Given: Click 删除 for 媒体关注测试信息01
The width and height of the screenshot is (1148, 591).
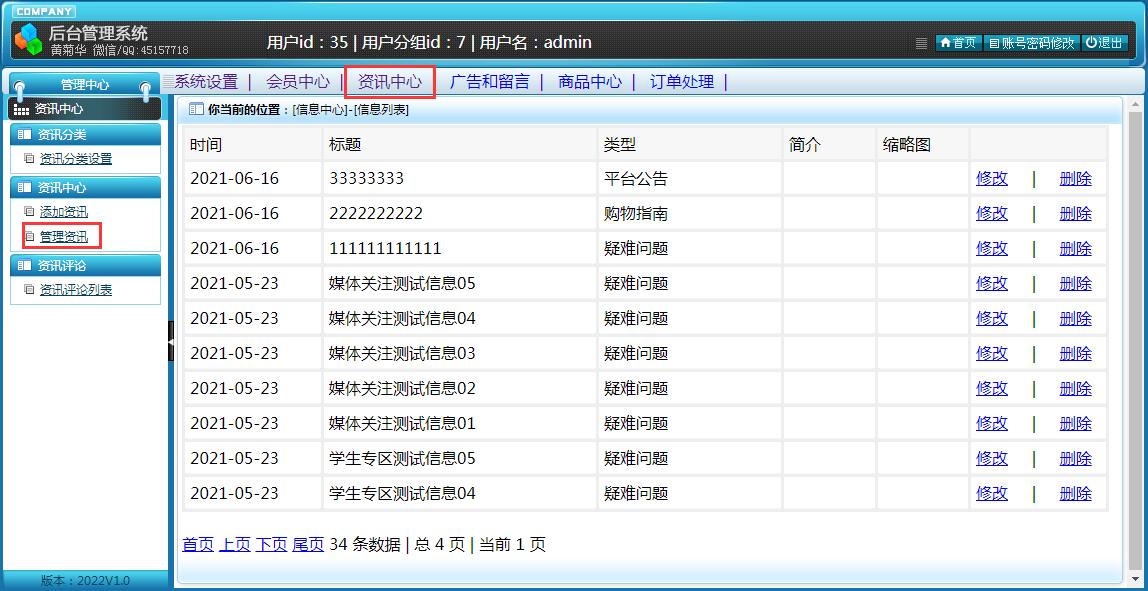Looking at the screenshot, I should [1076, 423].
